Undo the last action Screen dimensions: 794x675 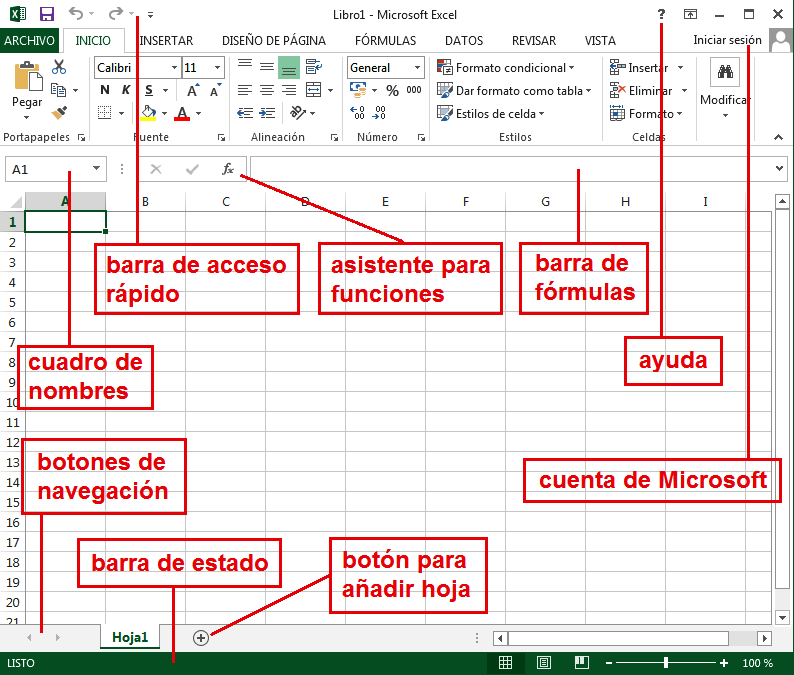click(76, 14)
